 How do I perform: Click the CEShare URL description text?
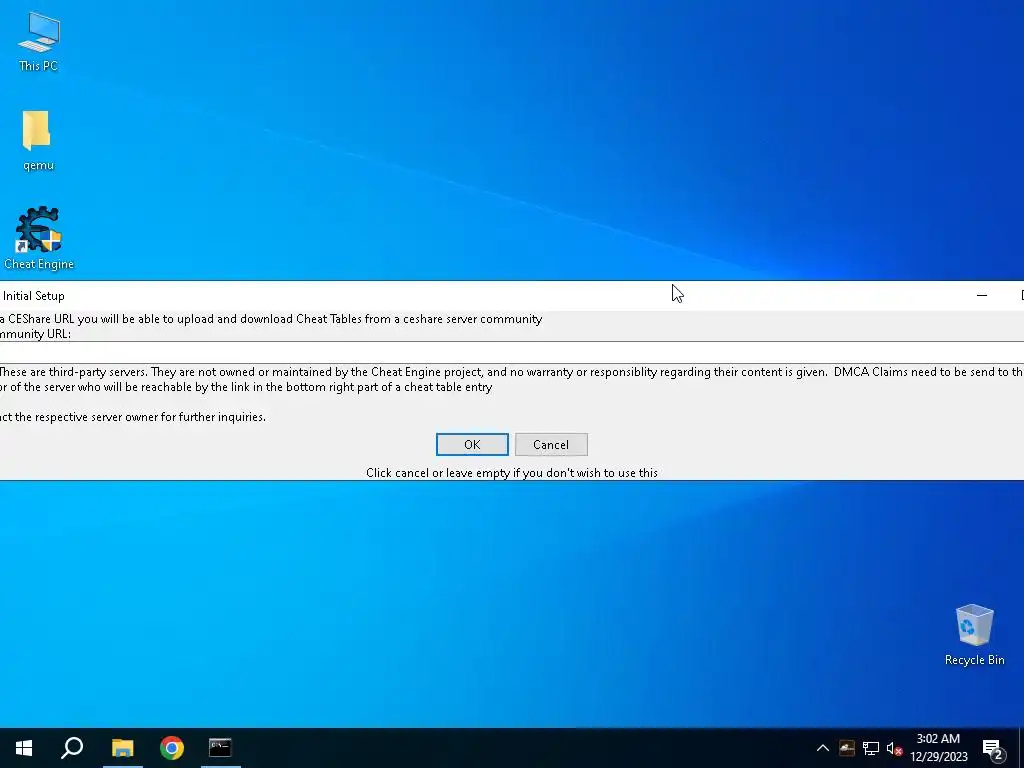coord(271,319)
